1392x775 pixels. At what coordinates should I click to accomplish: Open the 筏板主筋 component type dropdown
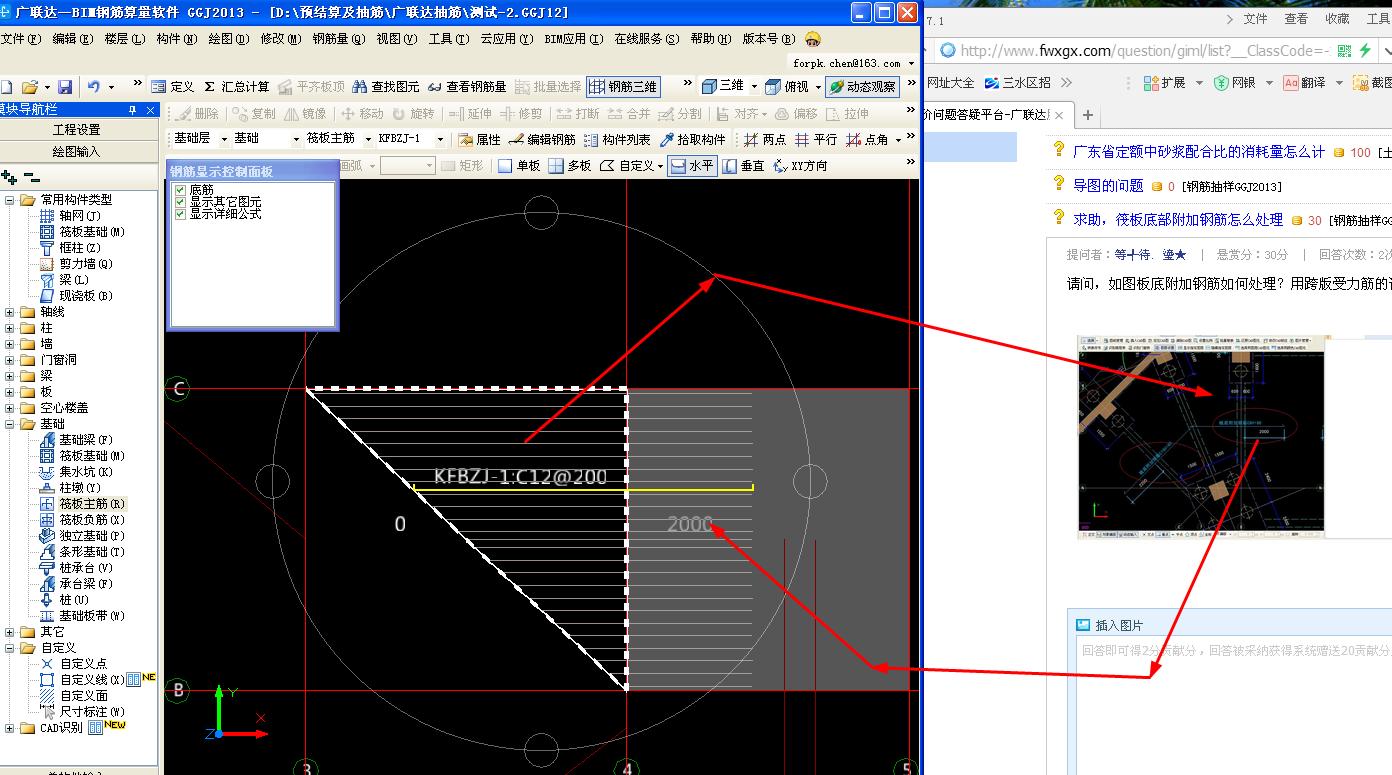click(368, 140)
